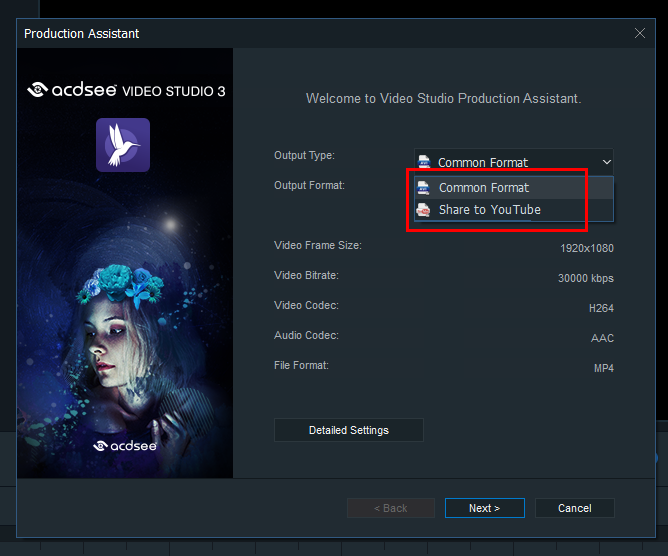The height and width of the screenshot is (556, 668).
Task: Choose Share to YouTube option
Action: tap(514, 210)
